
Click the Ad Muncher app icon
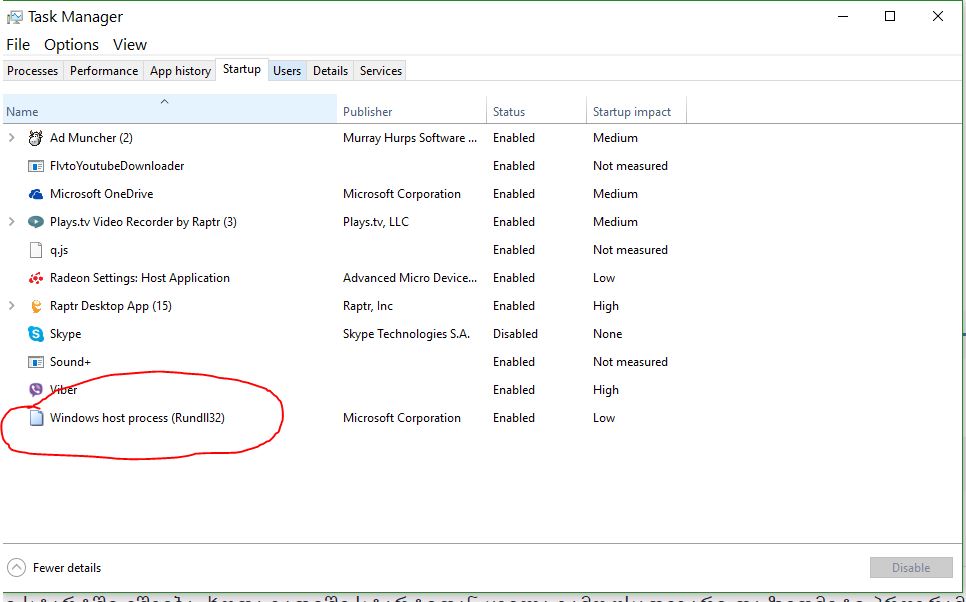(x=36, y=138)
